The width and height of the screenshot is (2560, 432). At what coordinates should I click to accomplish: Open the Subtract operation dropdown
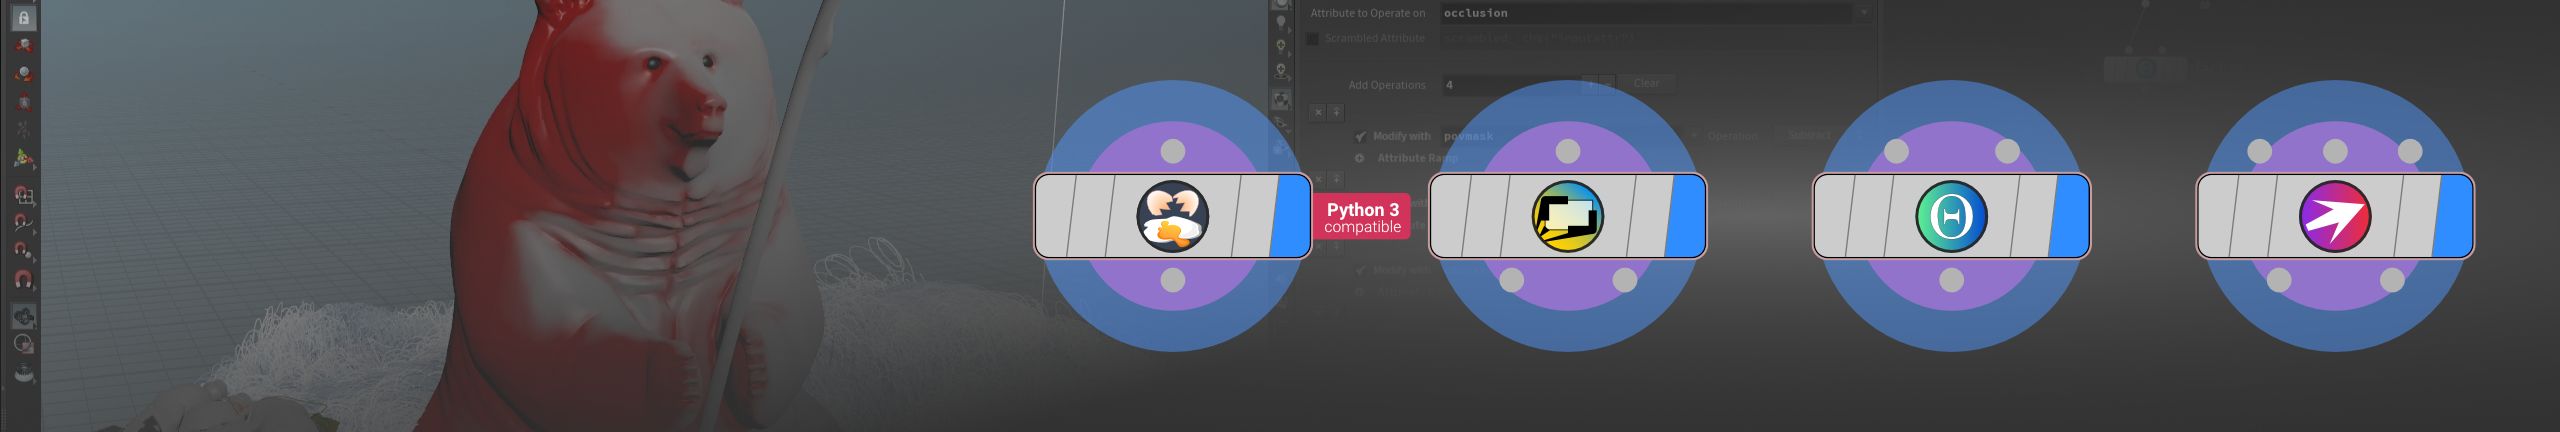[x=1808, y=135]
